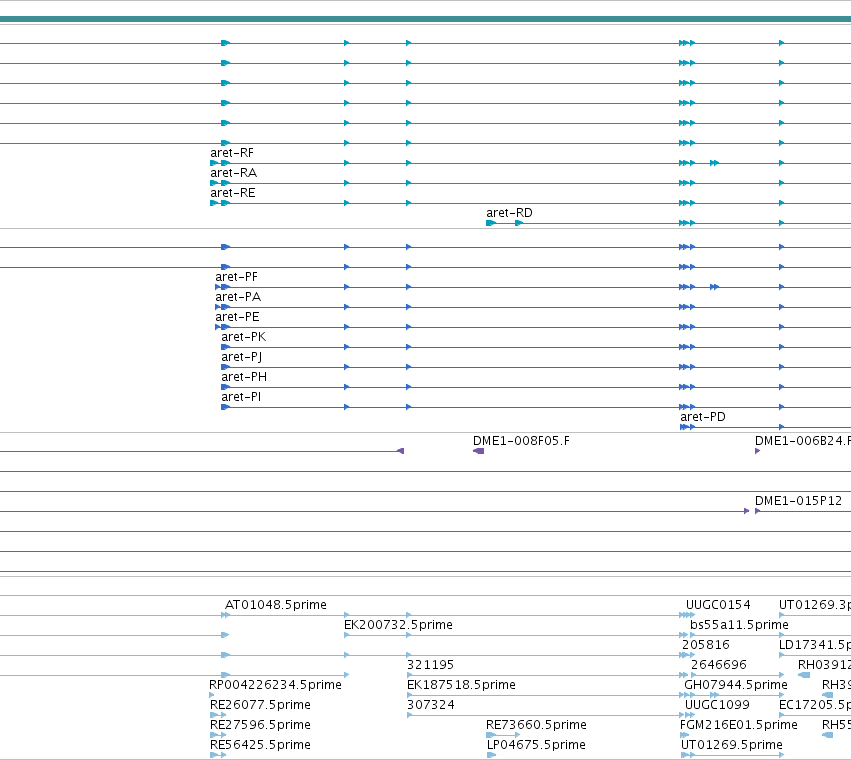Click the aret-PF extra double-arrow exon glyph

714,287
